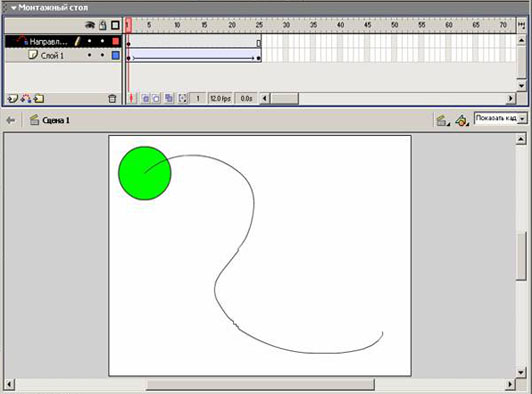The height and width of the screenshot is (394, 532).
Task: Toggle visibility dot for Слой 1
Action: click(x=89, y=55)
